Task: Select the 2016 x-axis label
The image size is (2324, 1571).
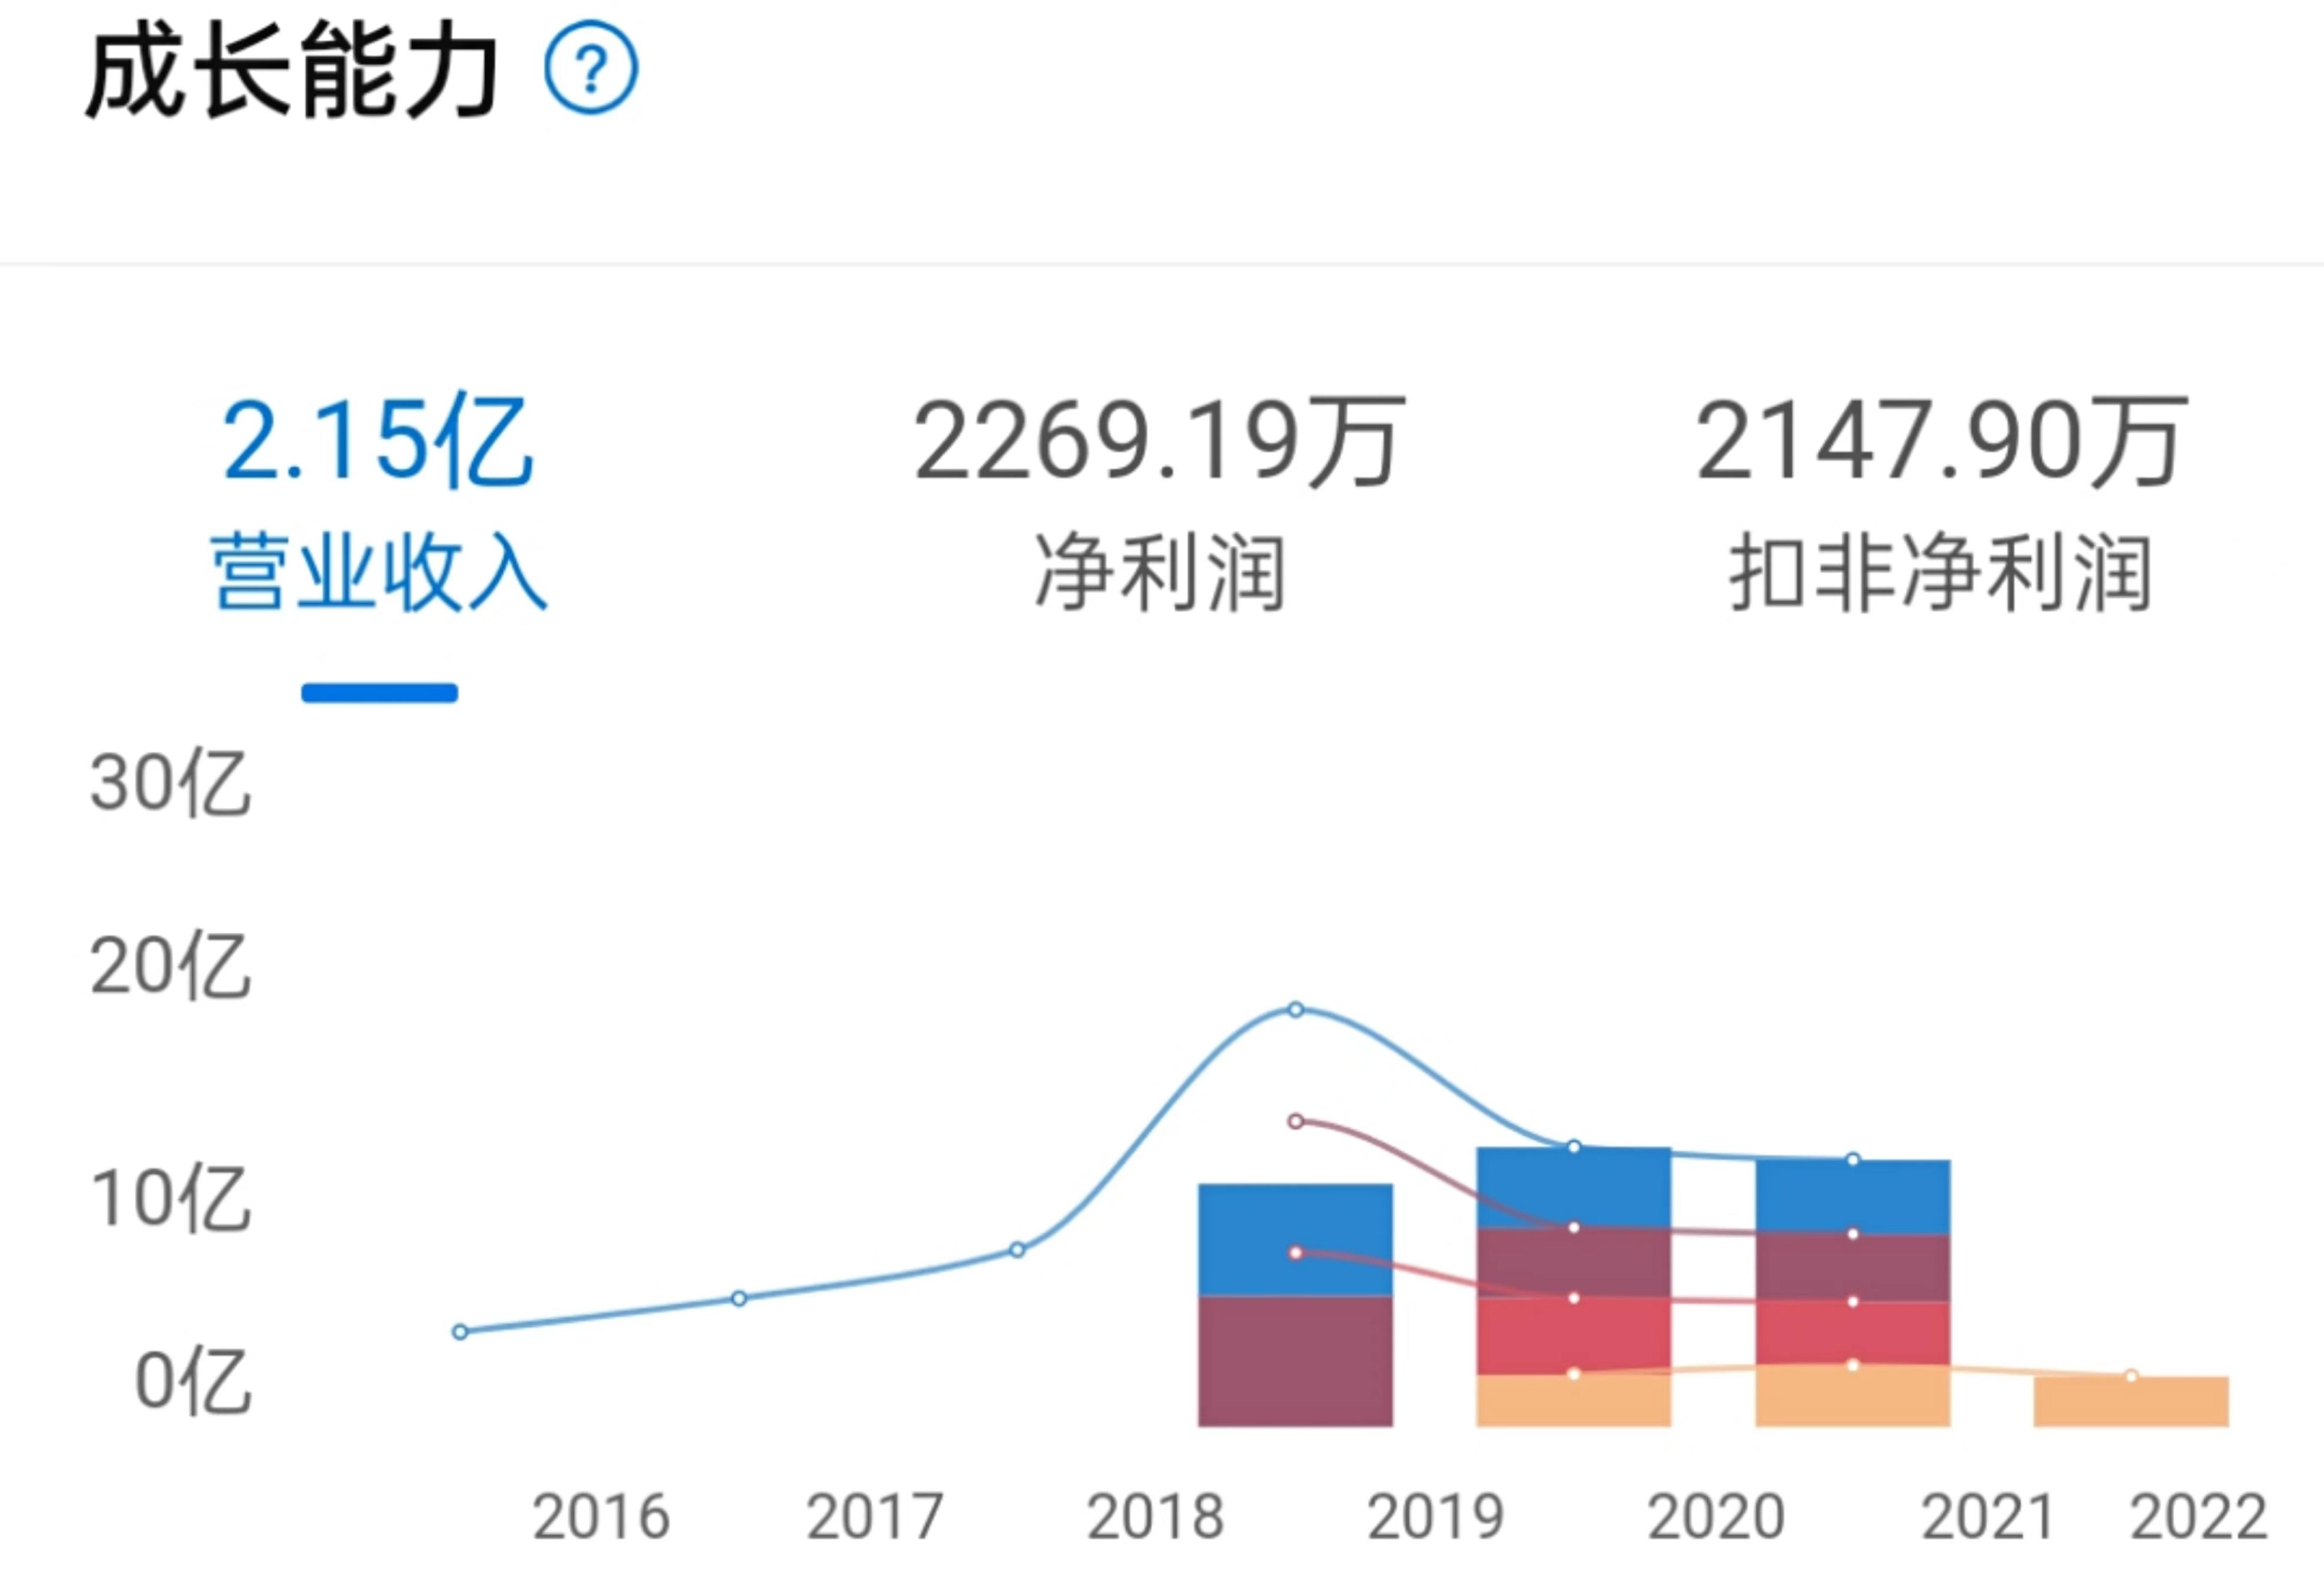Action: click(601, 1517)
